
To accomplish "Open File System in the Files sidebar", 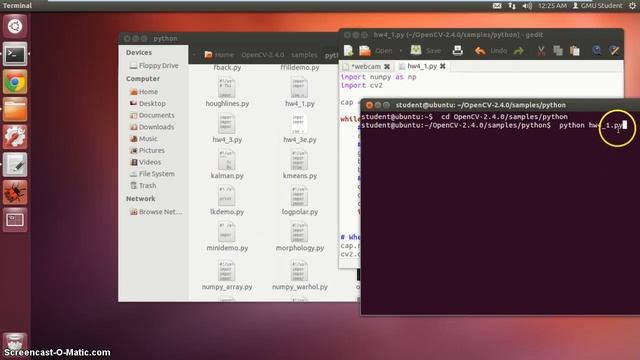I will pyautogui.click(x=152, y=174).
